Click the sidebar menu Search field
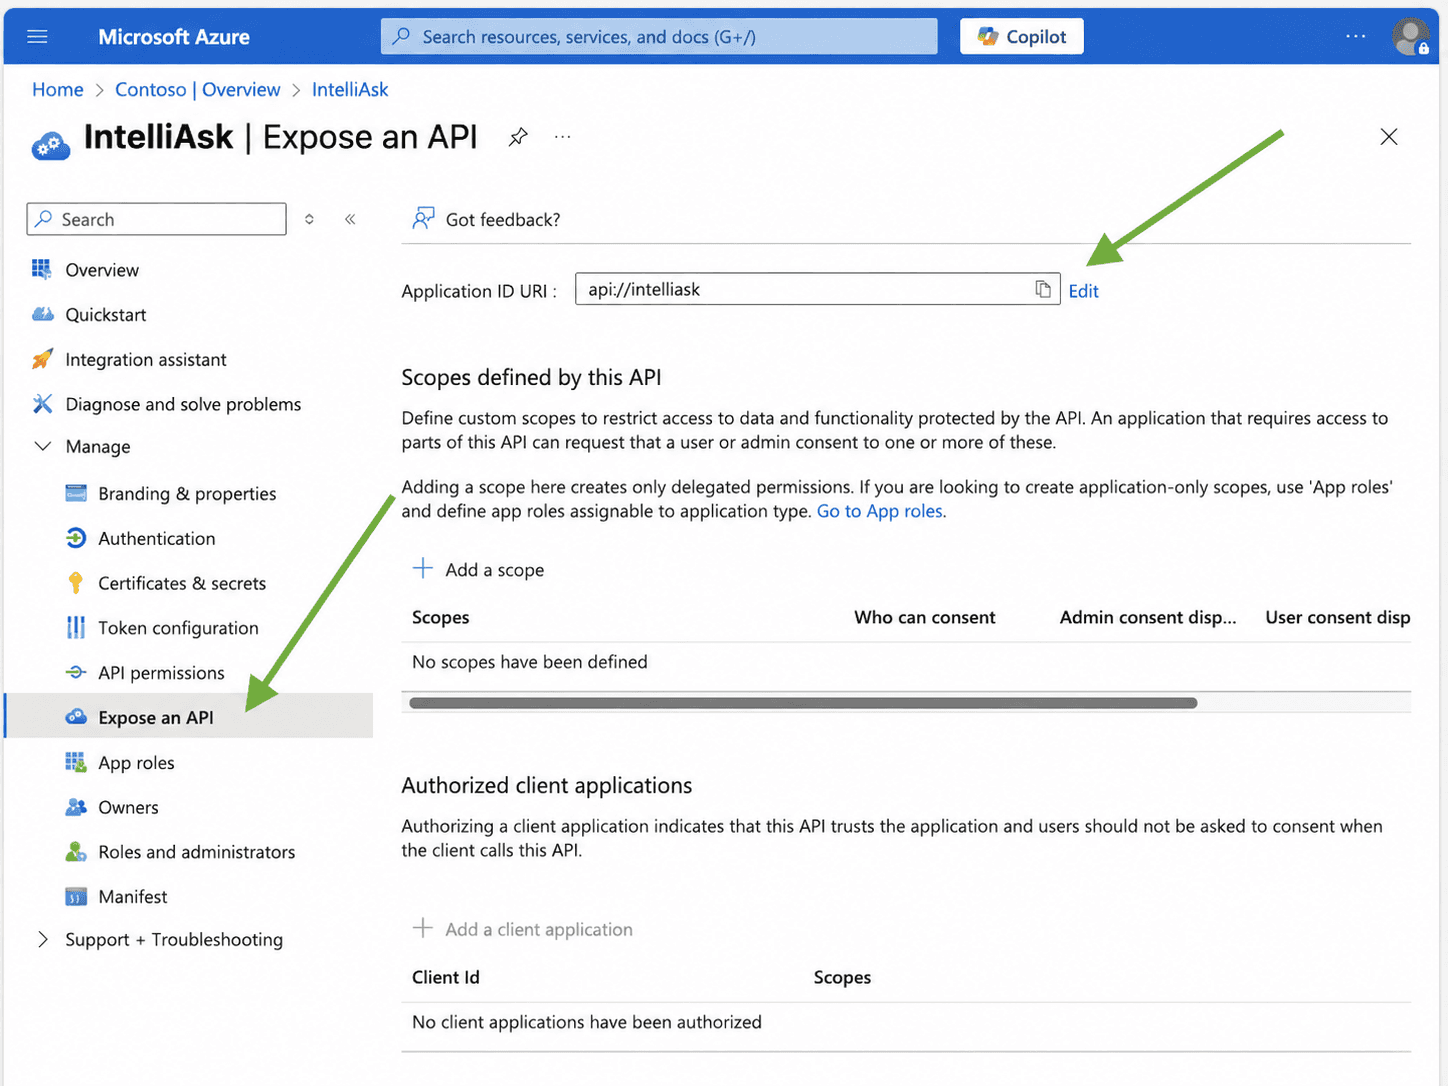 157,219
